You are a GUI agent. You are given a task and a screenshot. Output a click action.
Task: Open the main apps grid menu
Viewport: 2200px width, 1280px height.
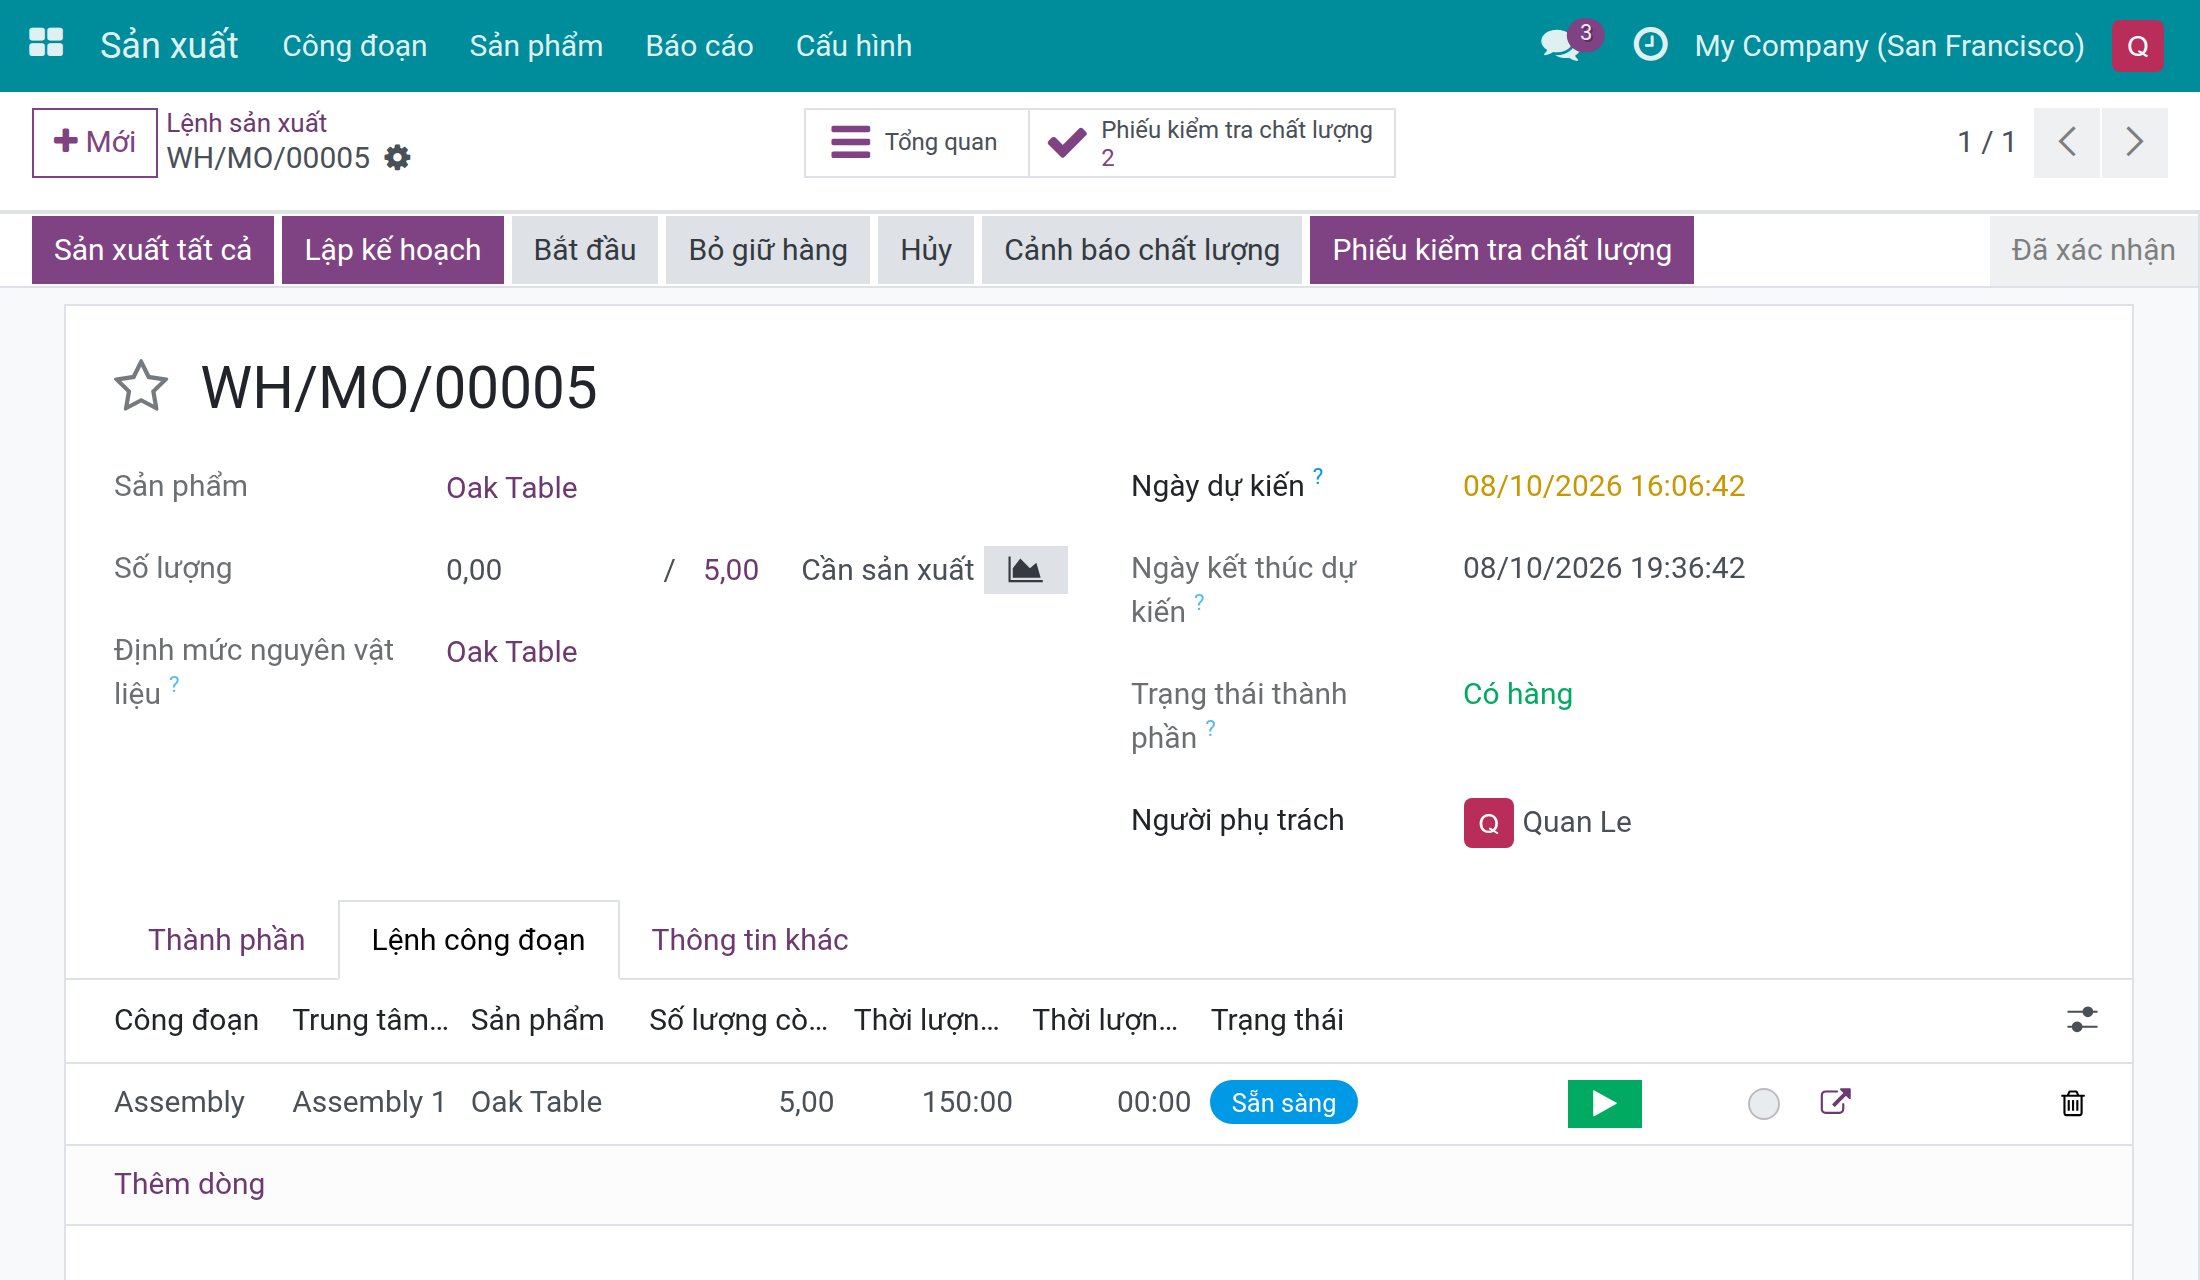pos(46,44)
